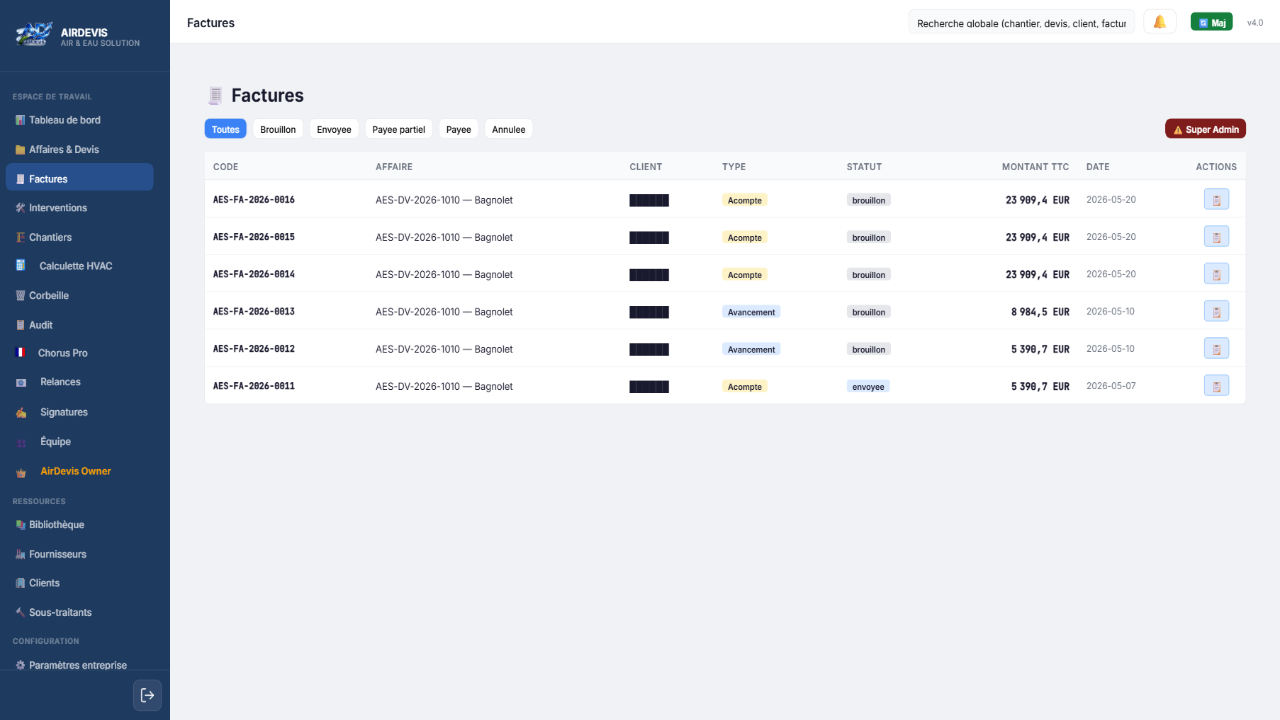
Task: Open action icon for invoice AES-FA-2026-0013
Action: (x=1216, y=311)
